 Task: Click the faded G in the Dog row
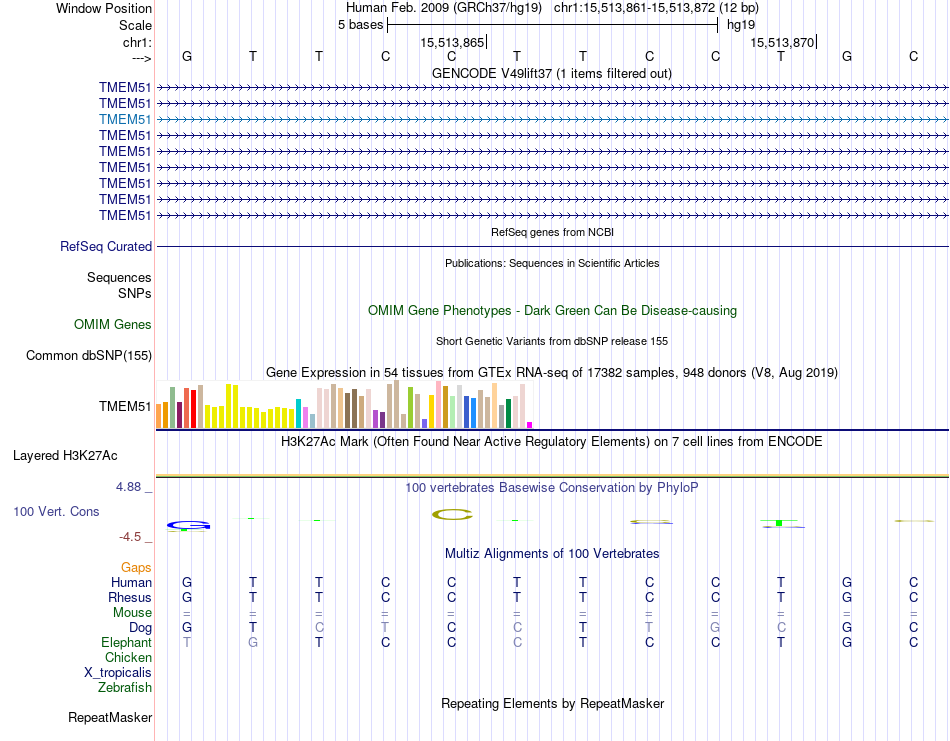tap(715, 628)
